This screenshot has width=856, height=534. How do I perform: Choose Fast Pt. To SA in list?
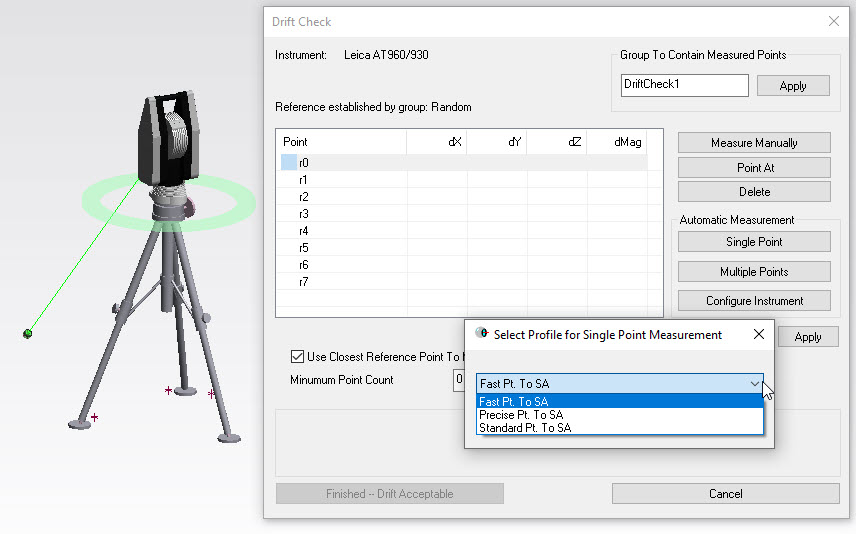pos(515,402)
